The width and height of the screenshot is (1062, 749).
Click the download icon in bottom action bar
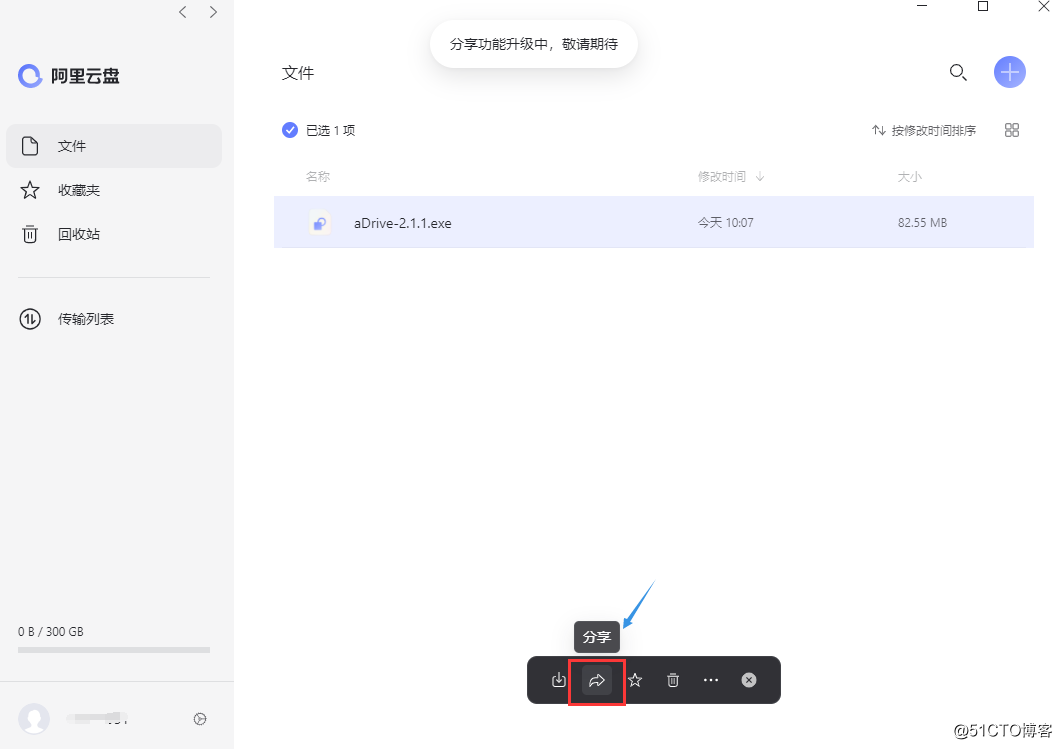[559, 680]
